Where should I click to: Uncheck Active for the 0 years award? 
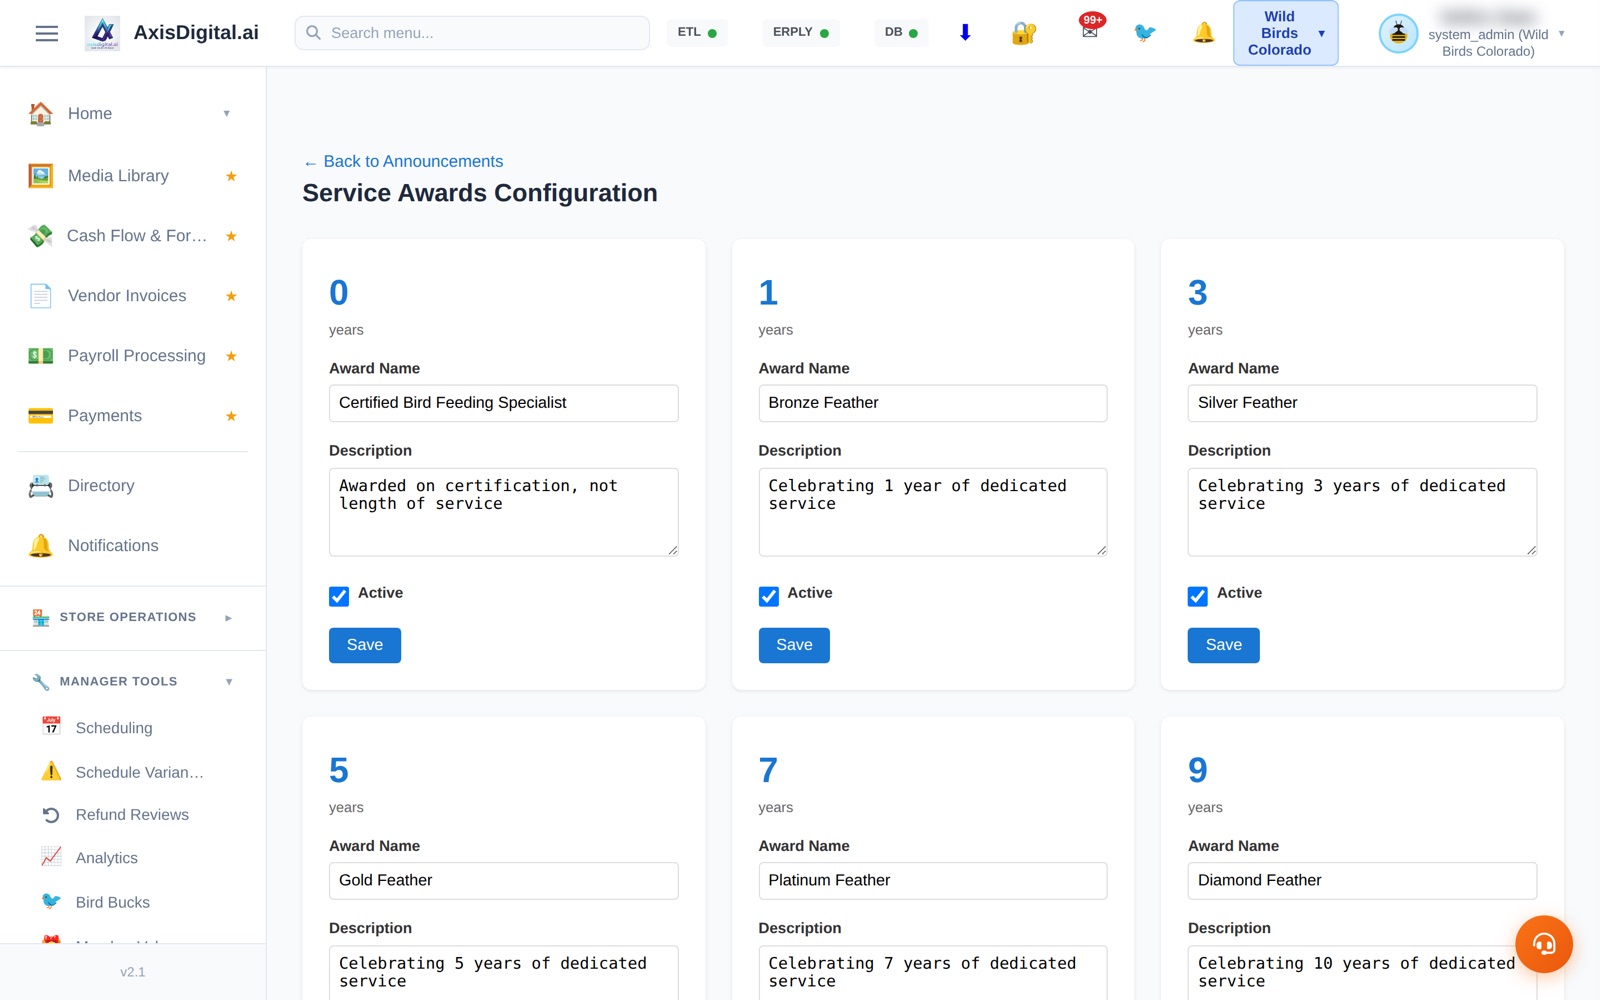pyautogui.click(x=339, y=596)
